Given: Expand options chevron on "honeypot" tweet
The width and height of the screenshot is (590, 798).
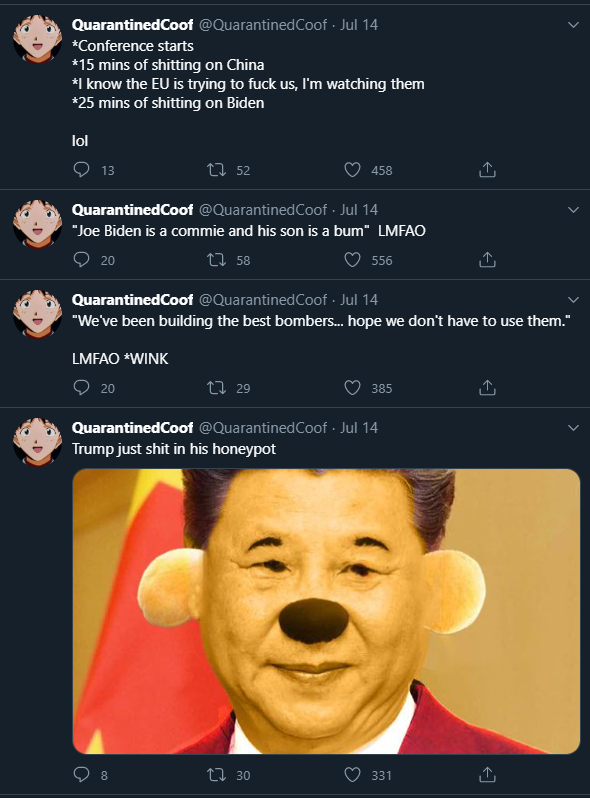Looking at the screenshot, I should pos(573,428).
